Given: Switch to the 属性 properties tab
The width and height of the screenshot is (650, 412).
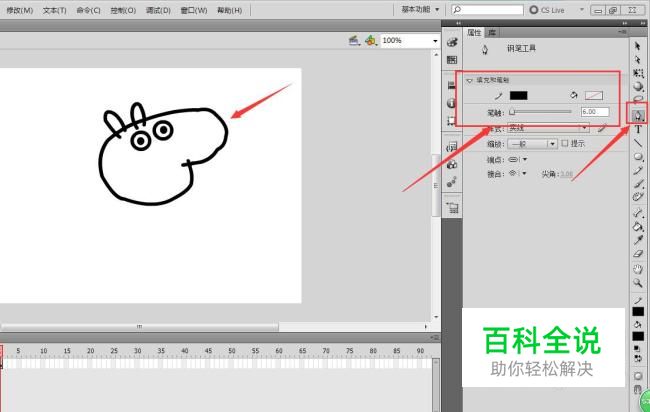Looking at the screenshot, I should coord(474,32).
